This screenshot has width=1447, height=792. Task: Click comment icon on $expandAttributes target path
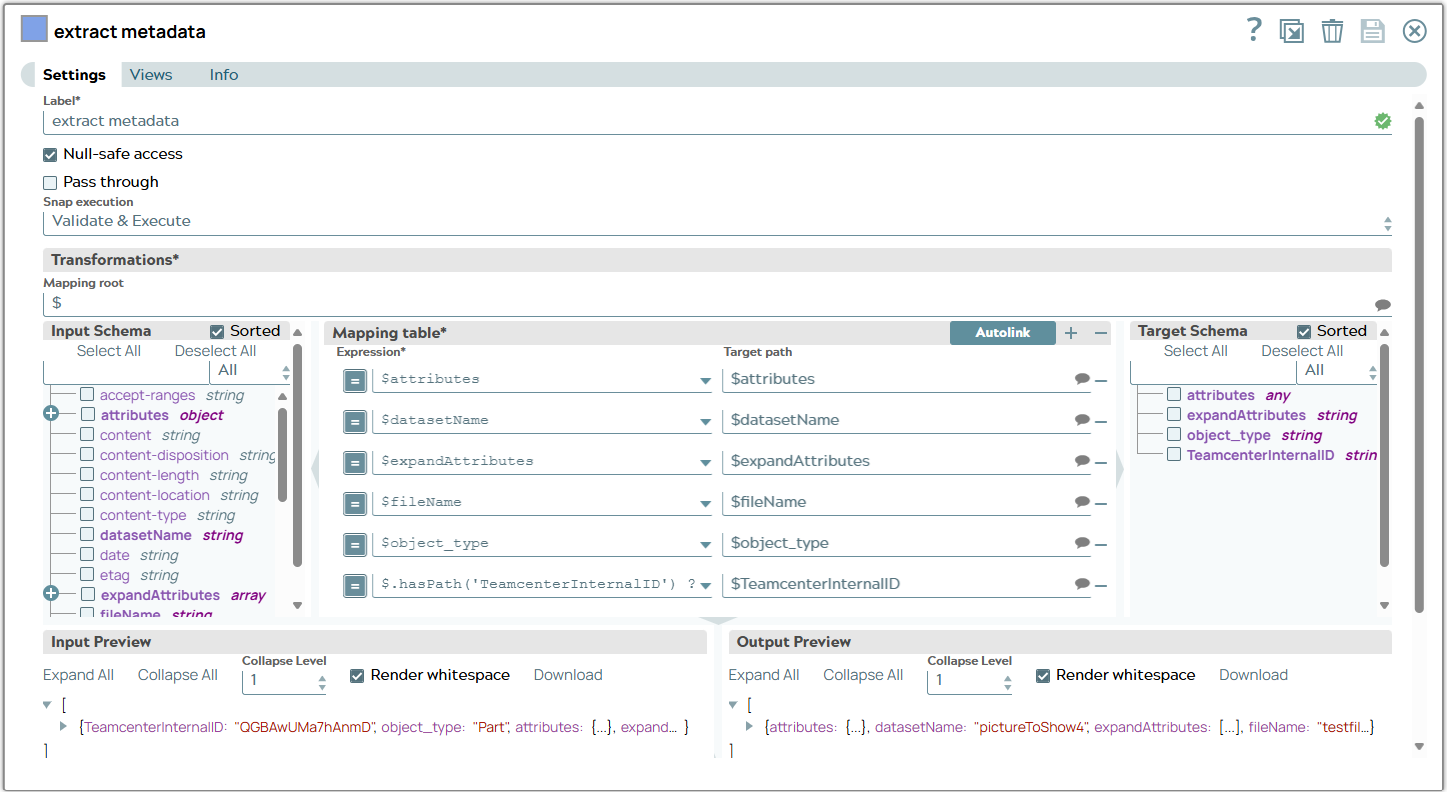pos(1082,461)
